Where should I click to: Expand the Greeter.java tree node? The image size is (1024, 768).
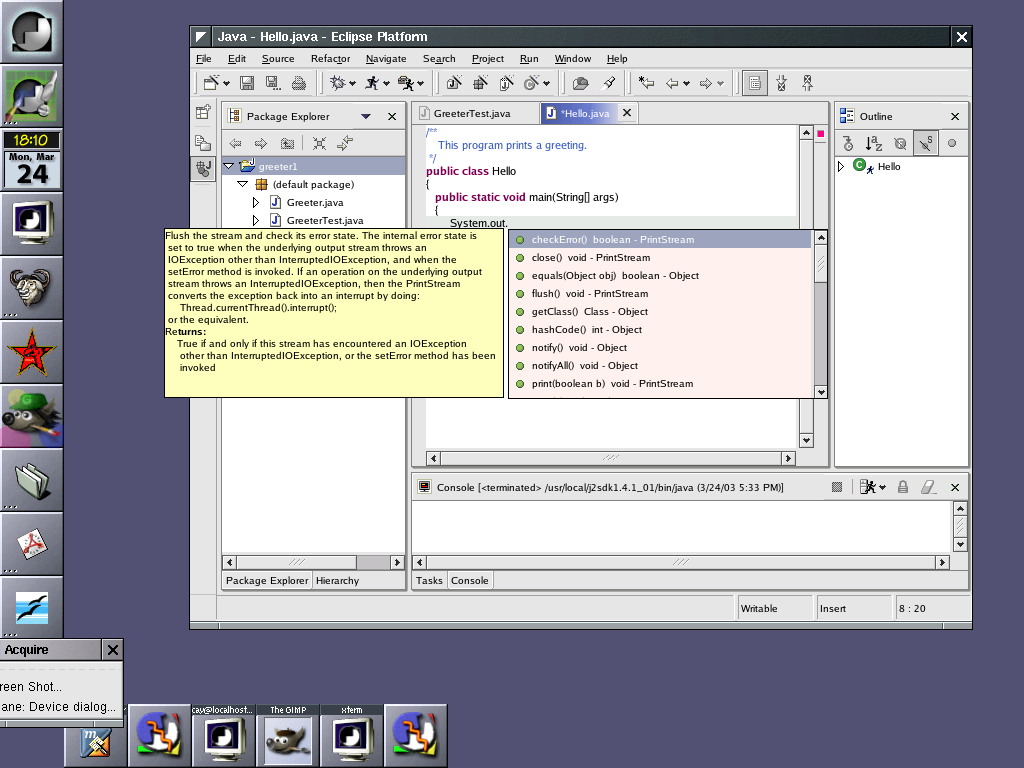tap(256, 202)
